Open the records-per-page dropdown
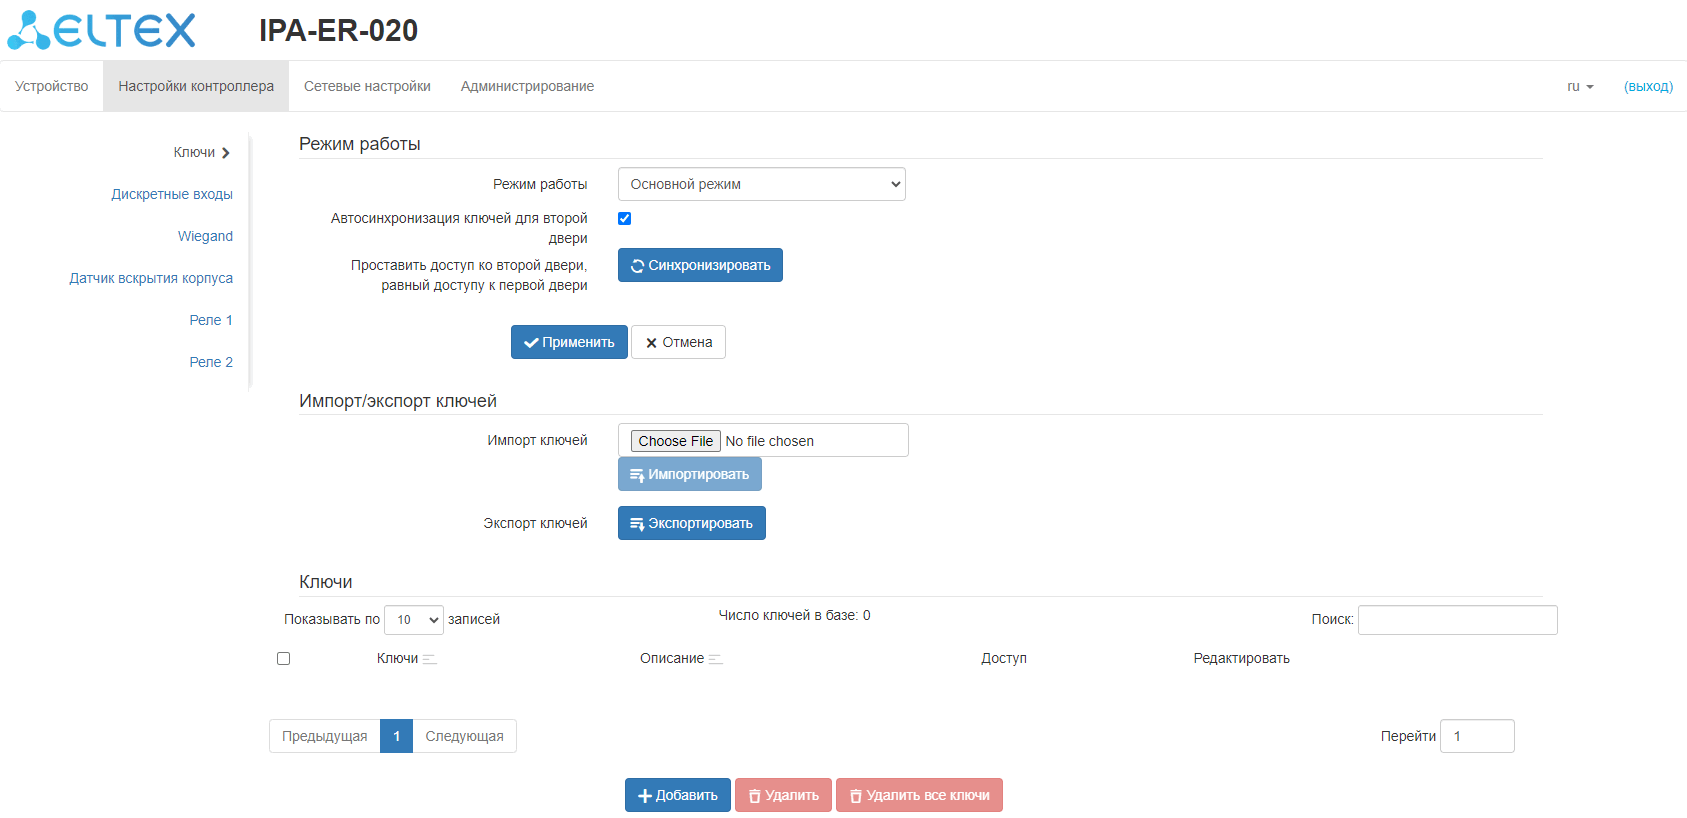 pyautogui.click(x=414, y=620)
